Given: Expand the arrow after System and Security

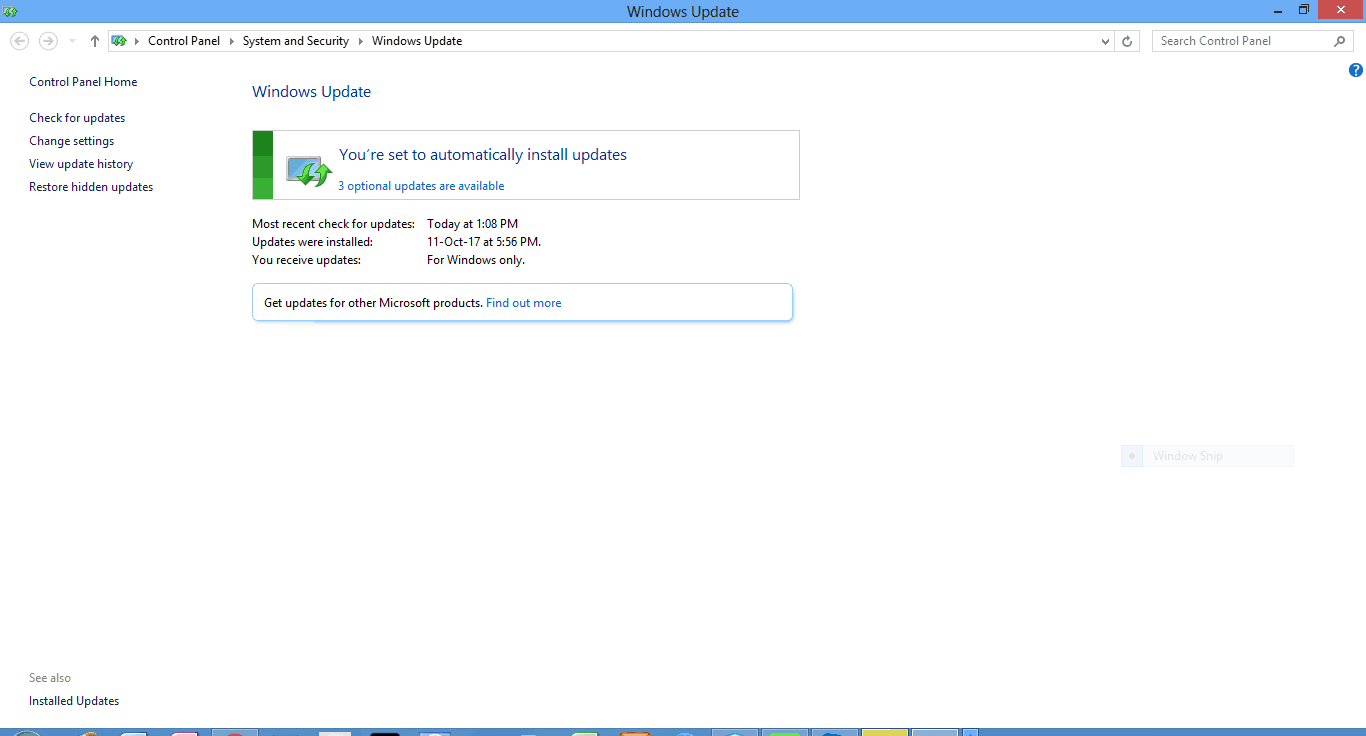Looking at the screenshot, I should (x=361, y=41).
